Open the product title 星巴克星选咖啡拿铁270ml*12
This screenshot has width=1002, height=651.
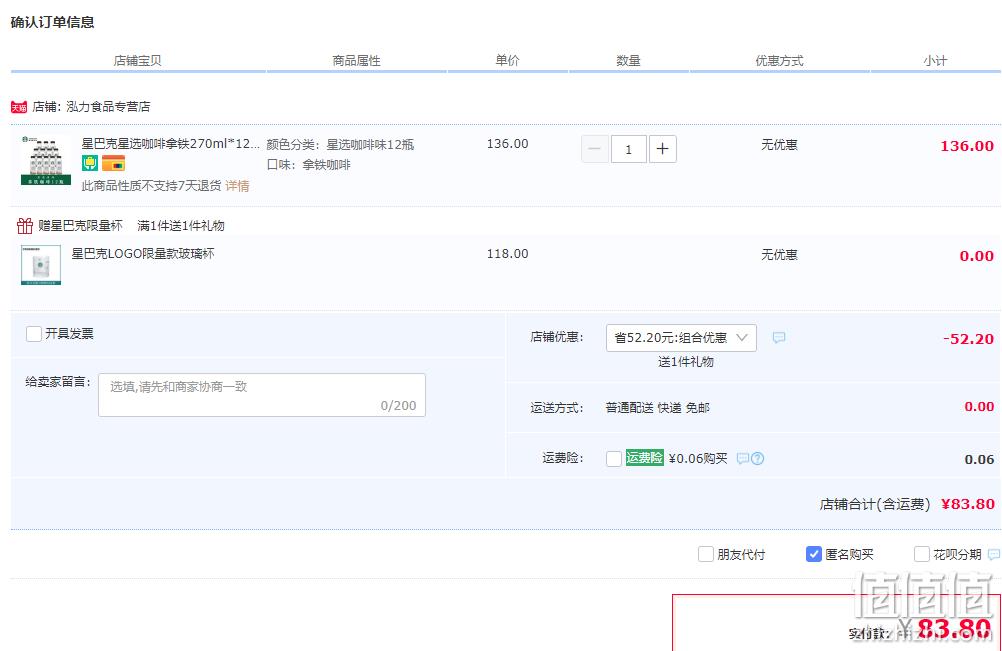[x=171, y=144]
